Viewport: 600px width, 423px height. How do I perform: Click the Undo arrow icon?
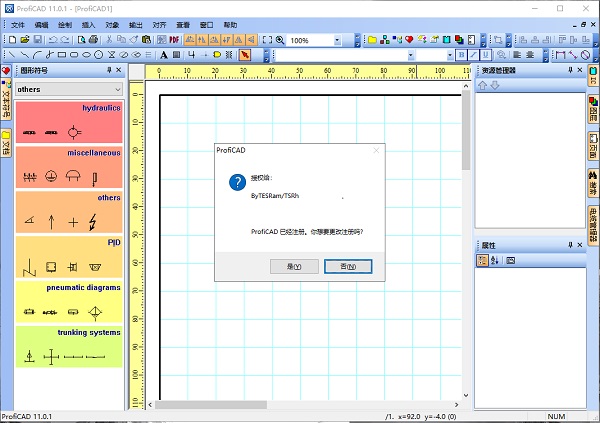(x=53, y=40)
